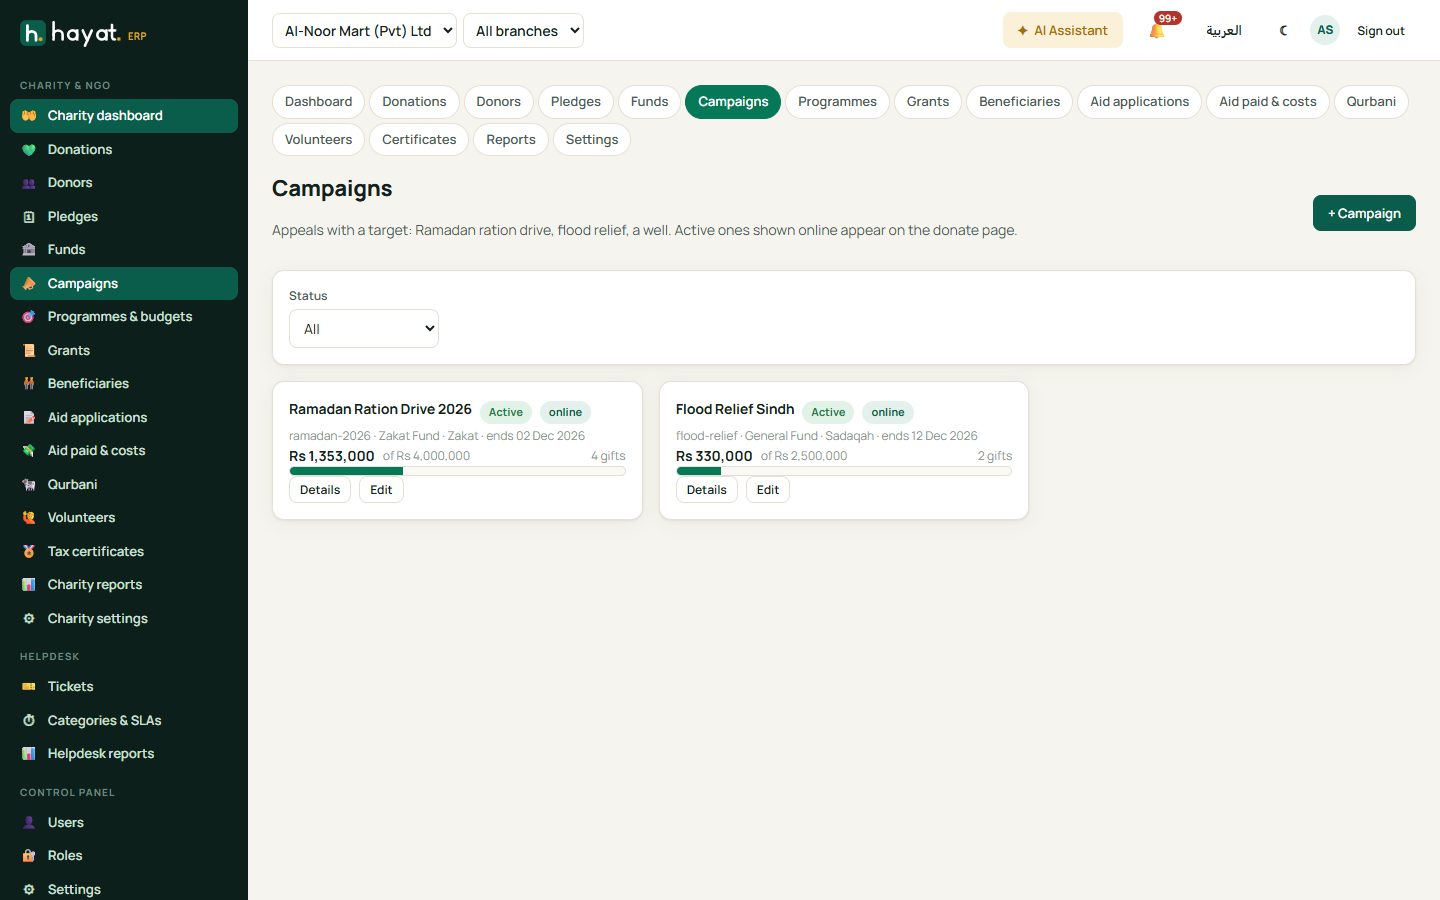Click the Tax certificates sidebar icon
1440x900 pixels.
pos(29,552)
